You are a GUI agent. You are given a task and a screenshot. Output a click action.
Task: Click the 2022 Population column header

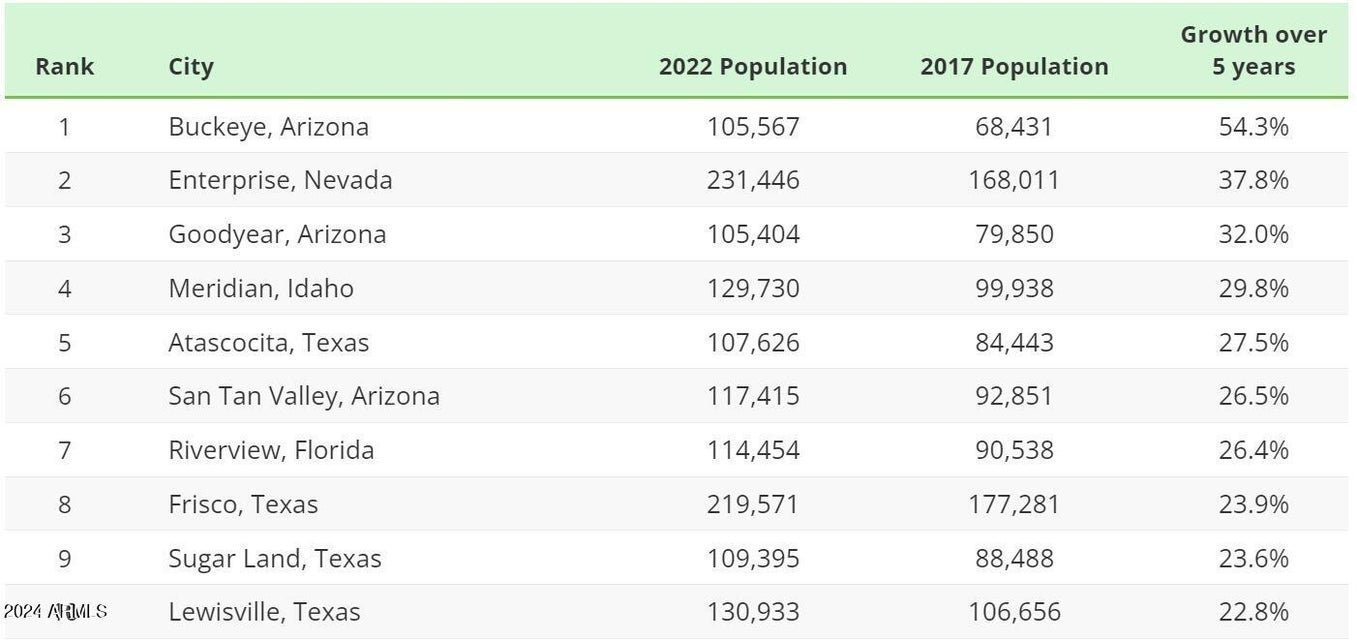pos(752,67)
